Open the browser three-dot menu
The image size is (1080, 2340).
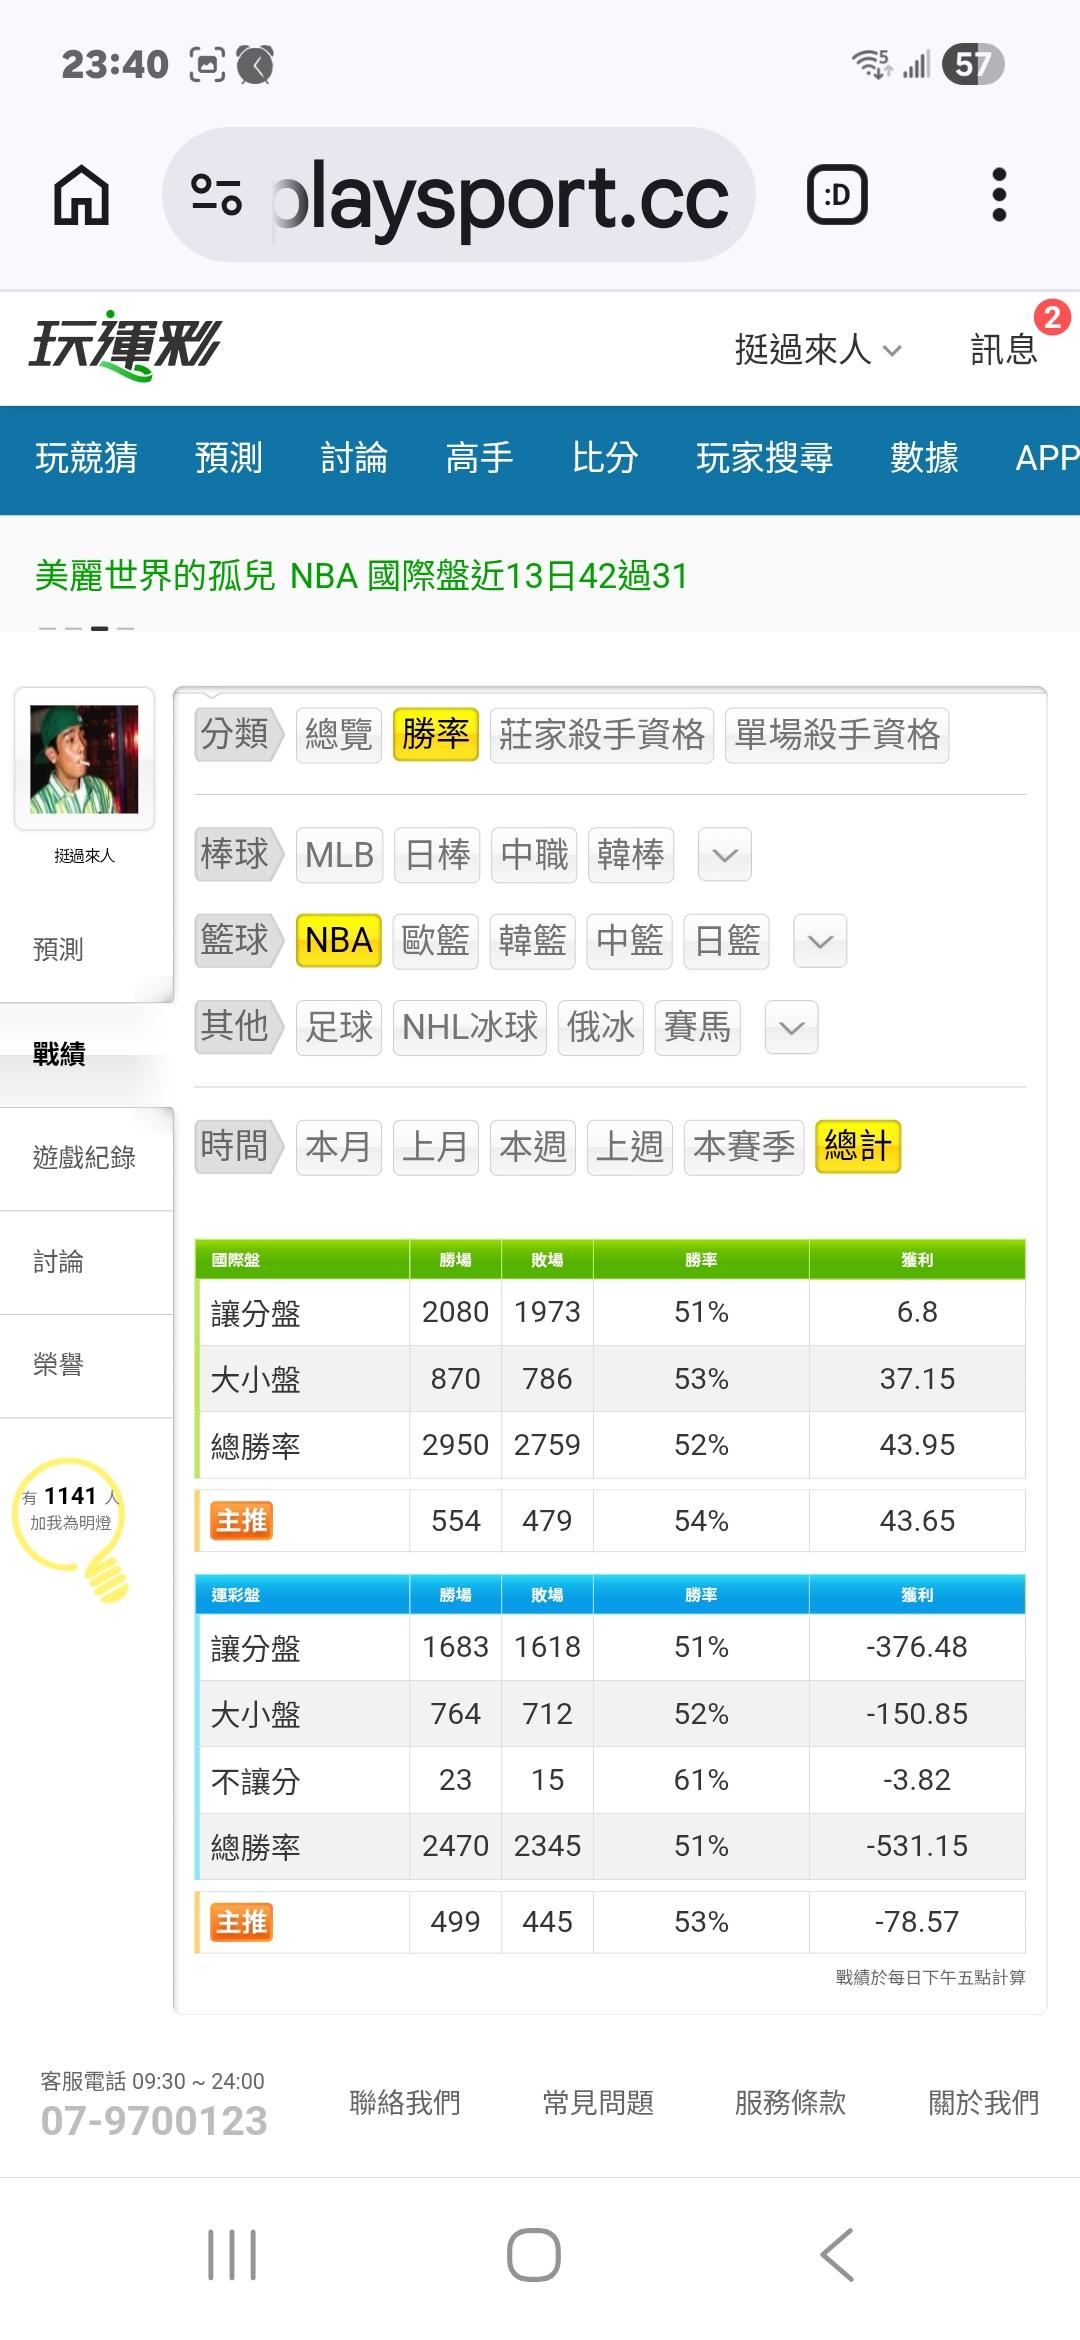click(x=998, y=195)
